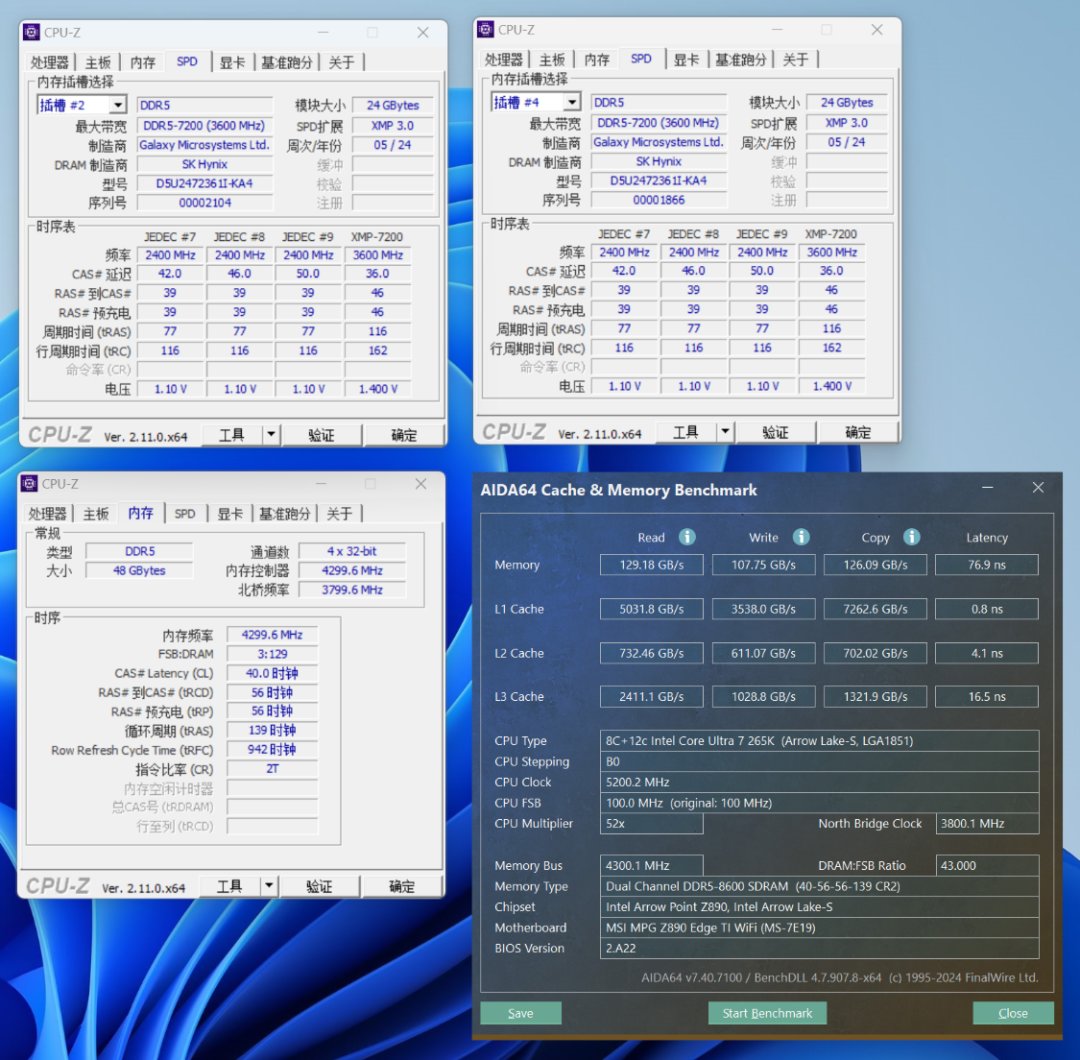Open 处理器 tab in memory window
Screen dimensions: 1080x1060
[47, 514]
